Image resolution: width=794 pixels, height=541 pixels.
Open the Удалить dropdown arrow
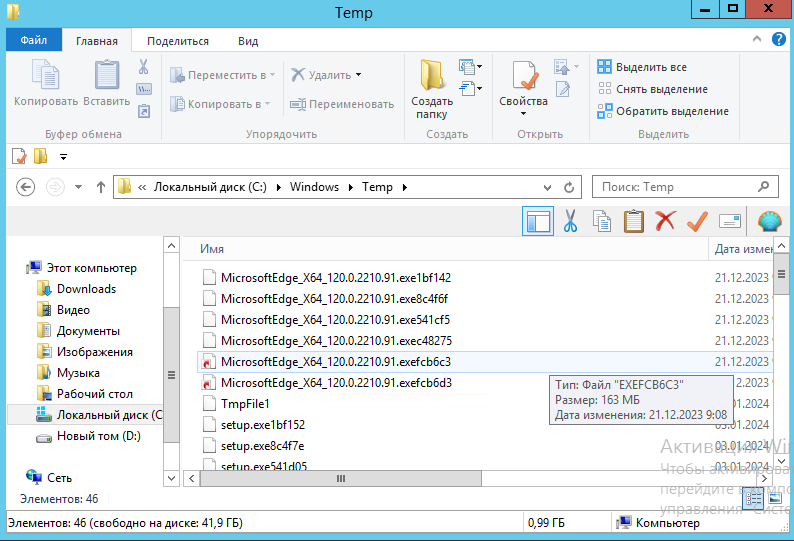(359, 75)
